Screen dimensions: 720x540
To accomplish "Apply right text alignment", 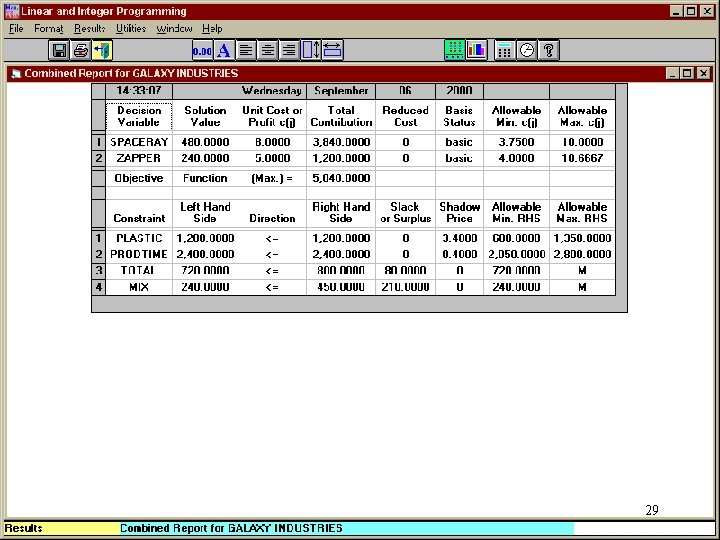I will (x=289, y=50).
